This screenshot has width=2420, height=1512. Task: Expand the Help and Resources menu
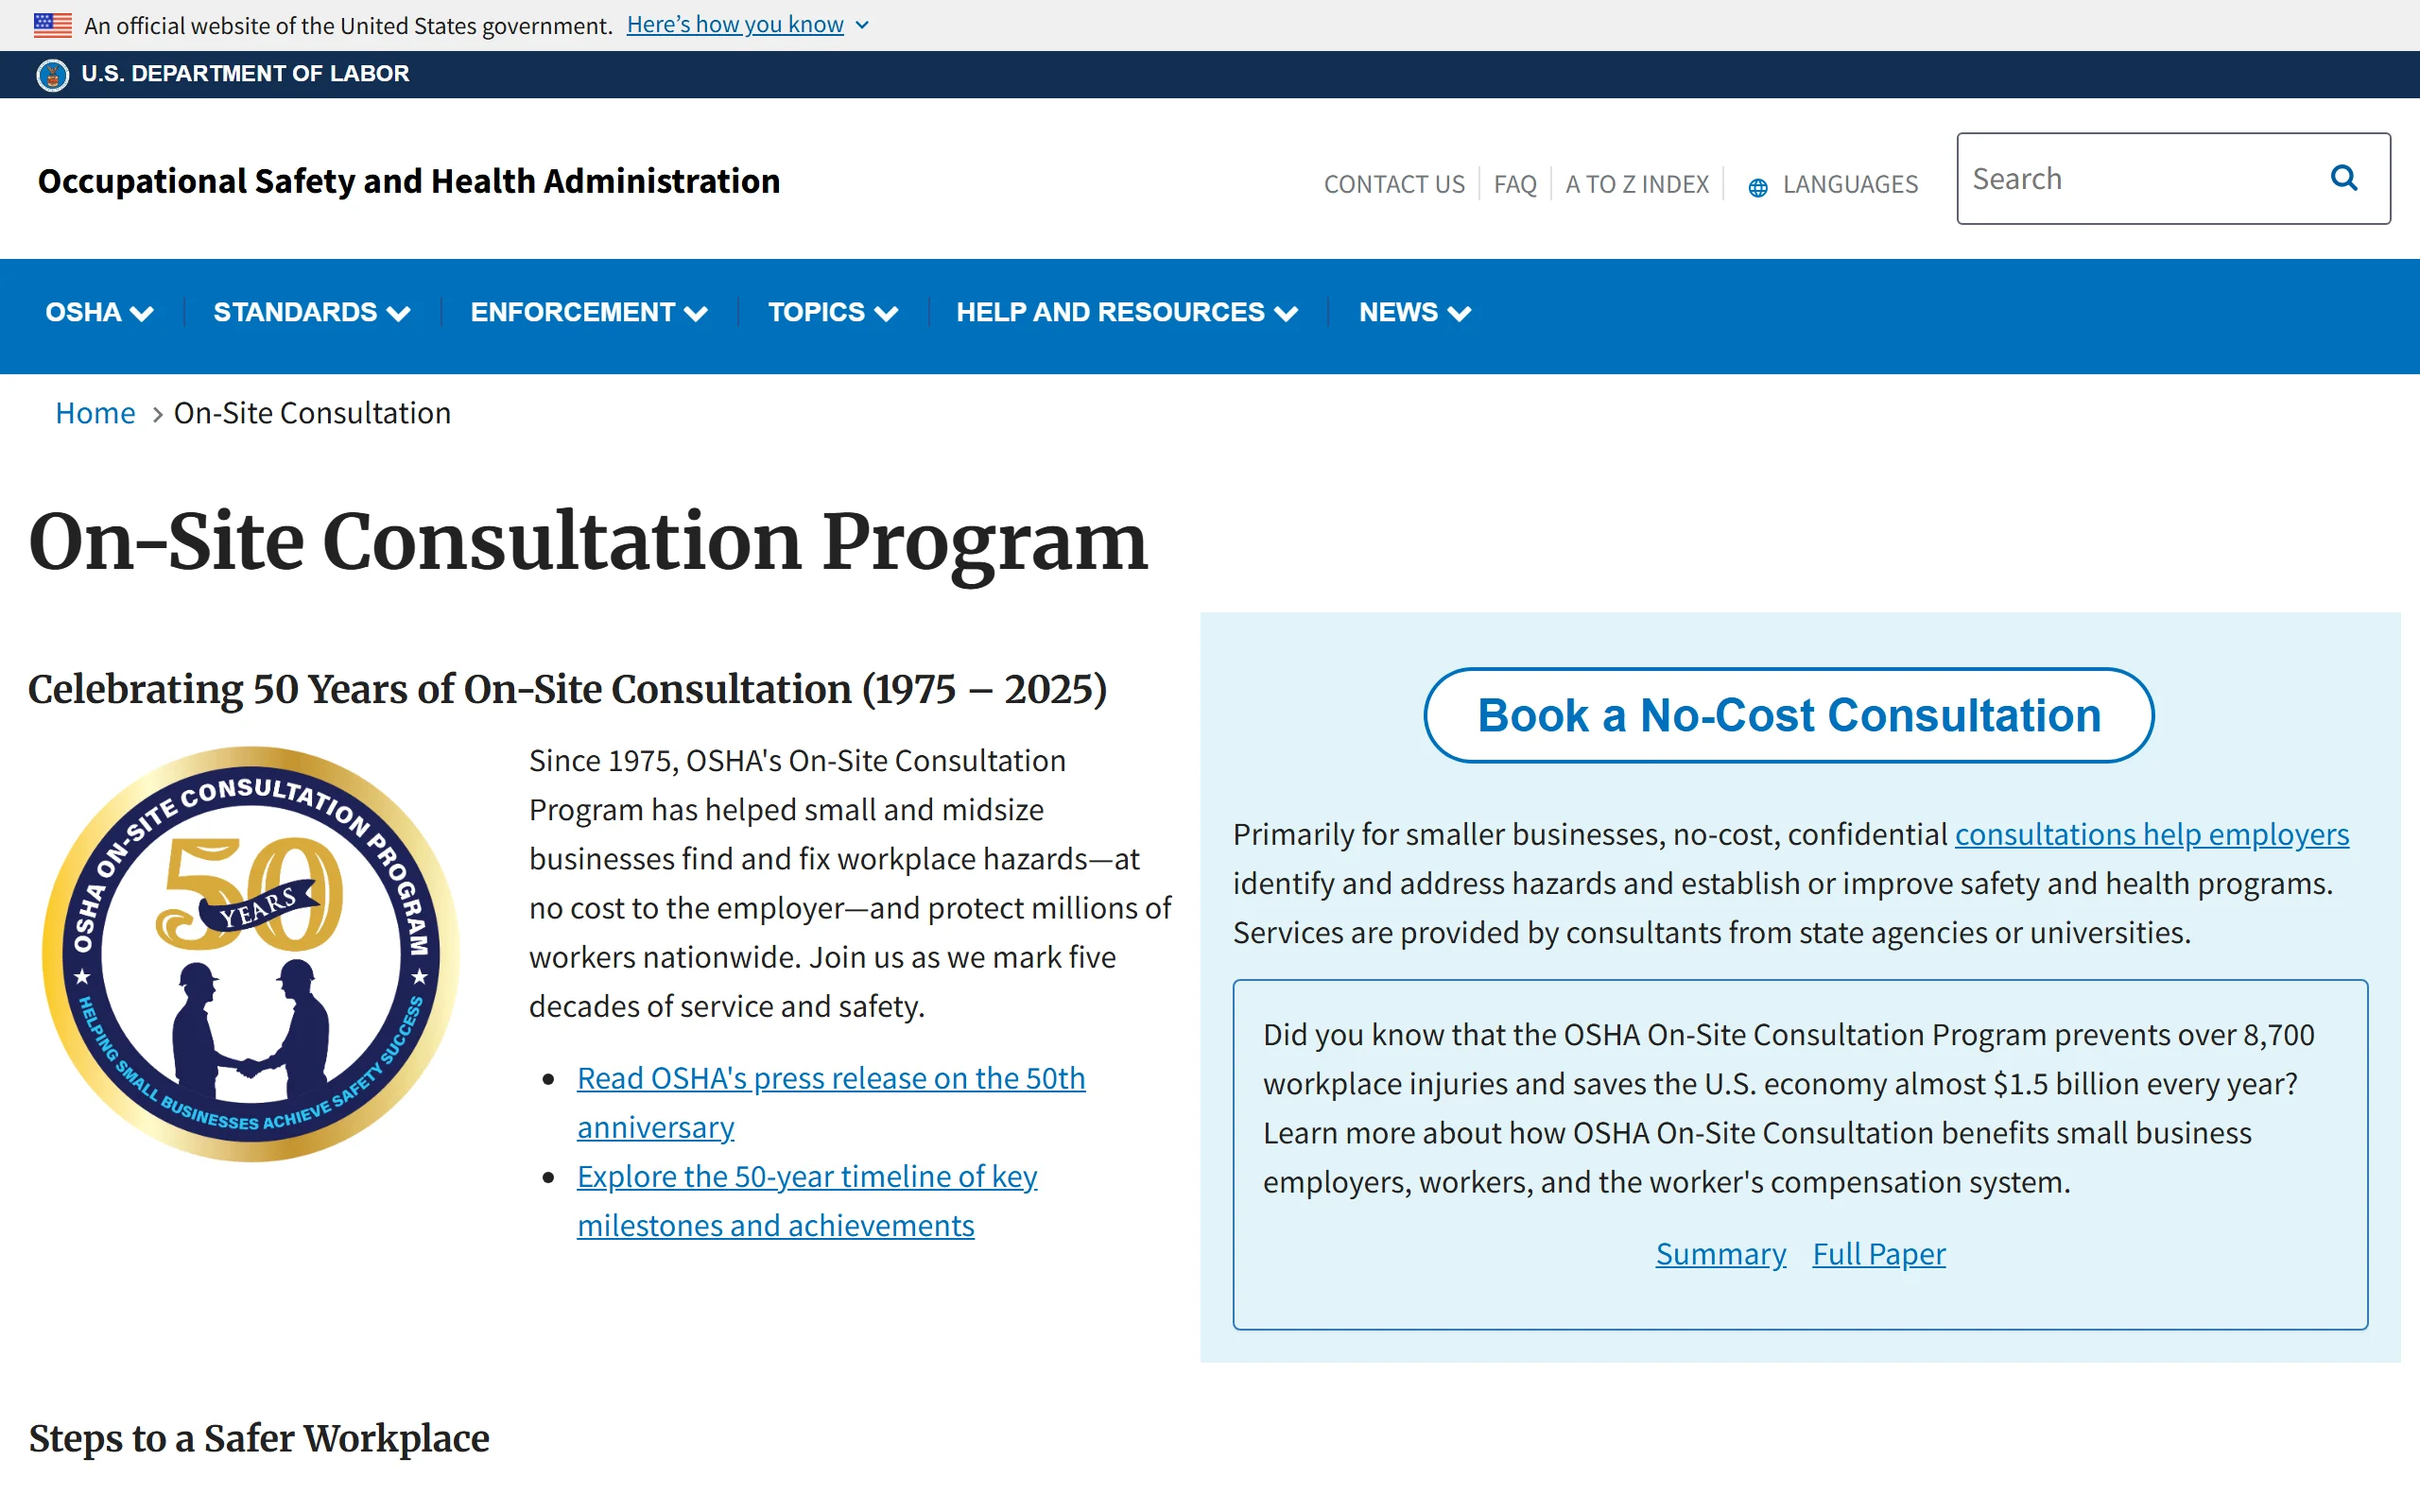pos(1127,313)
